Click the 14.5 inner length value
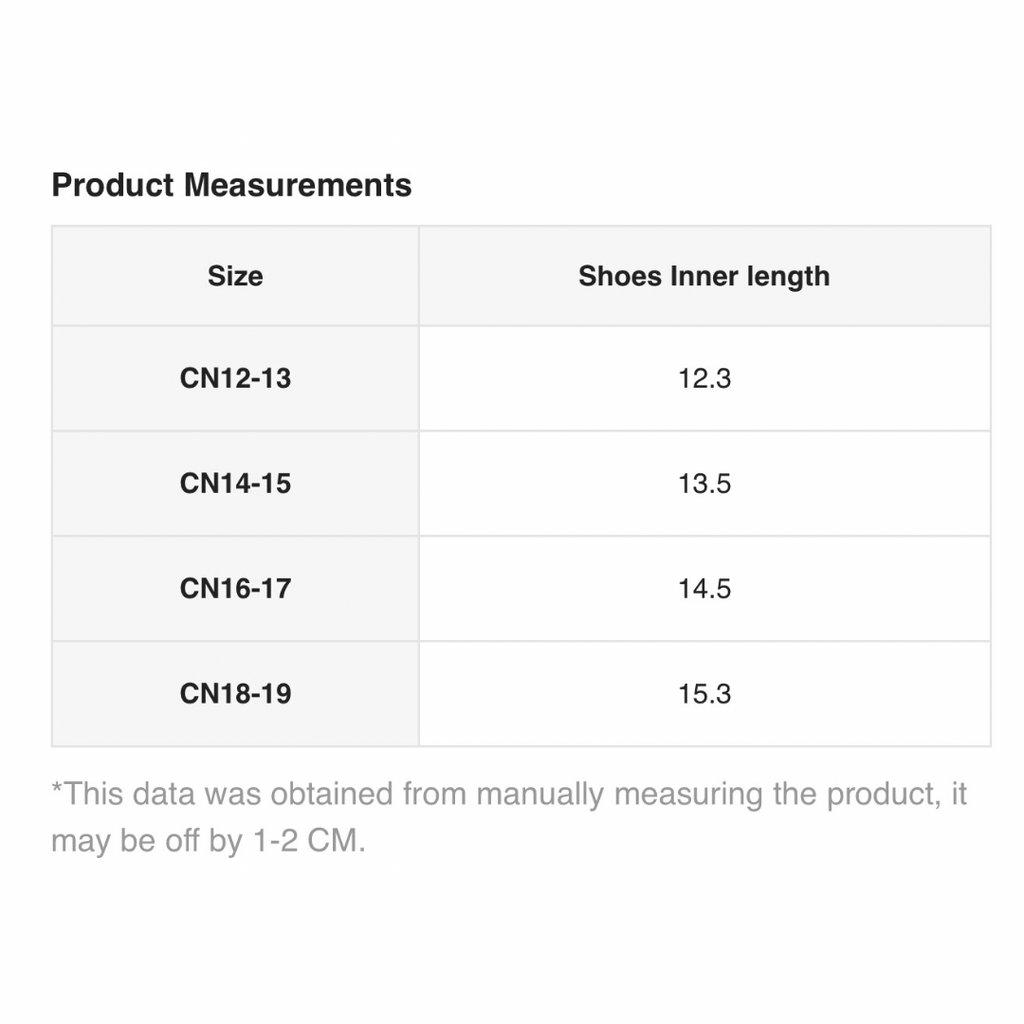 click(704, 589)
